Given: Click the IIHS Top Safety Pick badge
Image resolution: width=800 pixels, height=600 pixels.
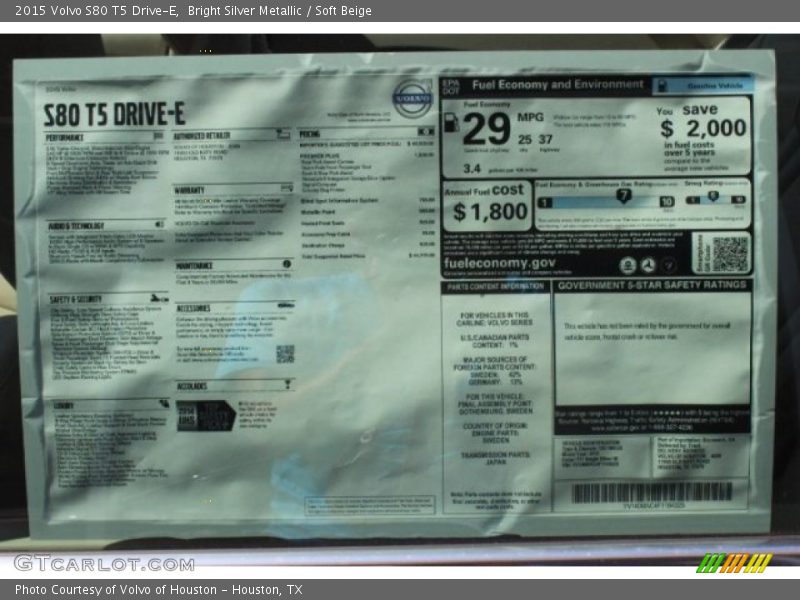Looking at the screenshot, I should 206,415.
